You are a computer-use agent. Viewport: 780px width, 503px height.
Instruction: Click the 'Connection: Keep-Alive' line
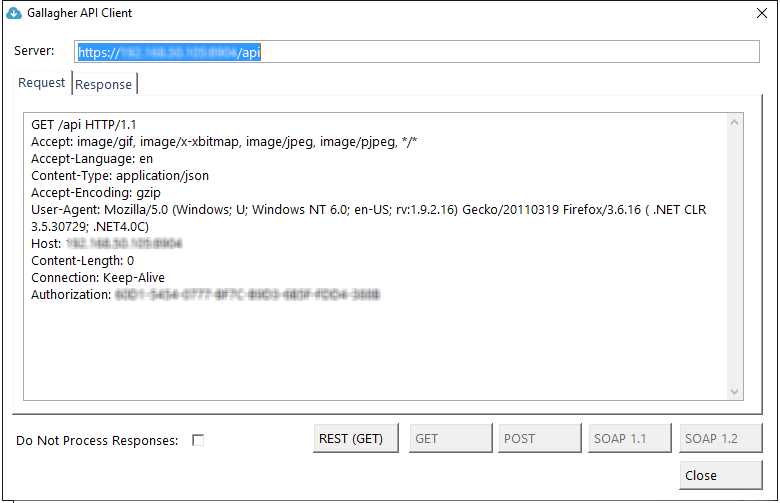98,278
